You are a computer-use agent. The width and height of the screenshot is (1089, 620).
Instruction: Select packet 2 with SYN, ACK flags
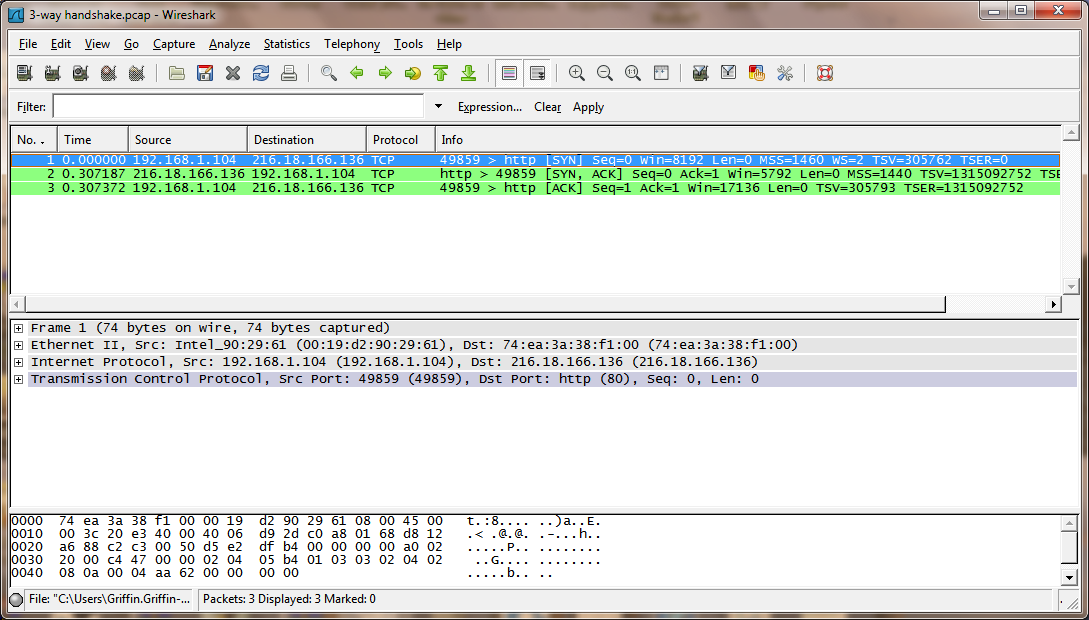click(535, 174)
